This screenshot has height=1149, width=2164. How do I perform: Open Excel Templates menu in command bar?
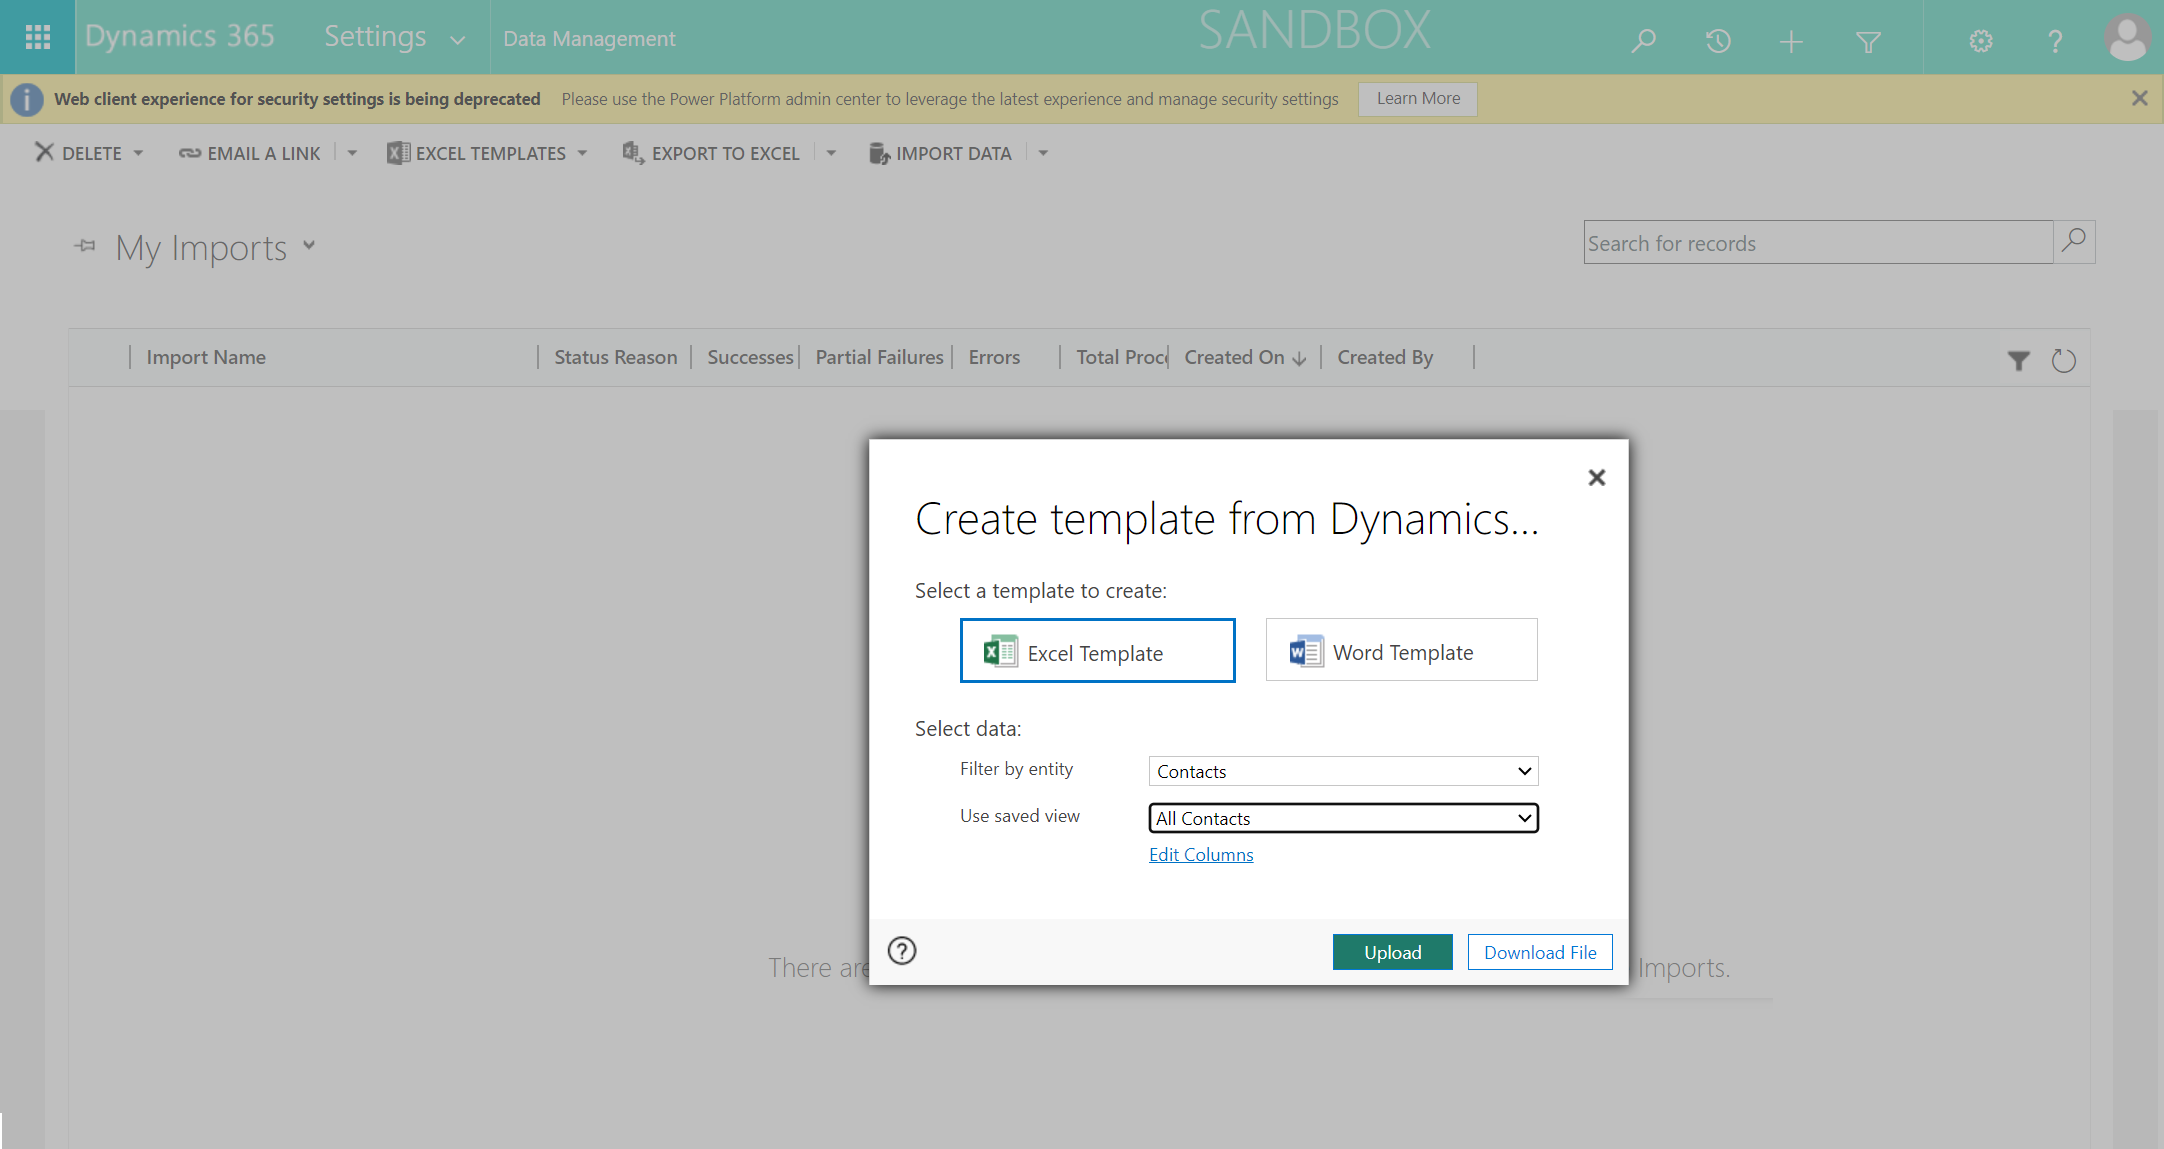click(488, 153)
